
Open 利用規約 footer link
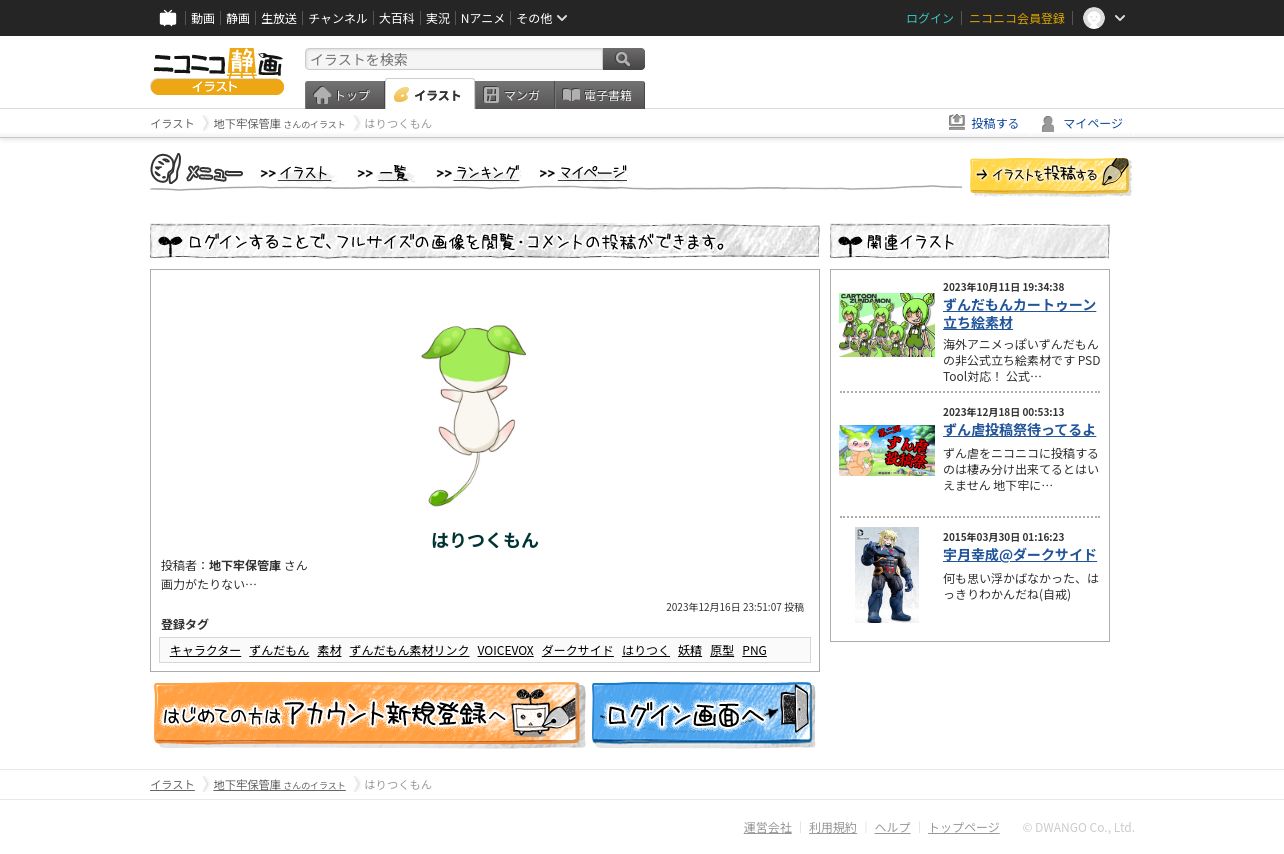(833, 828)
